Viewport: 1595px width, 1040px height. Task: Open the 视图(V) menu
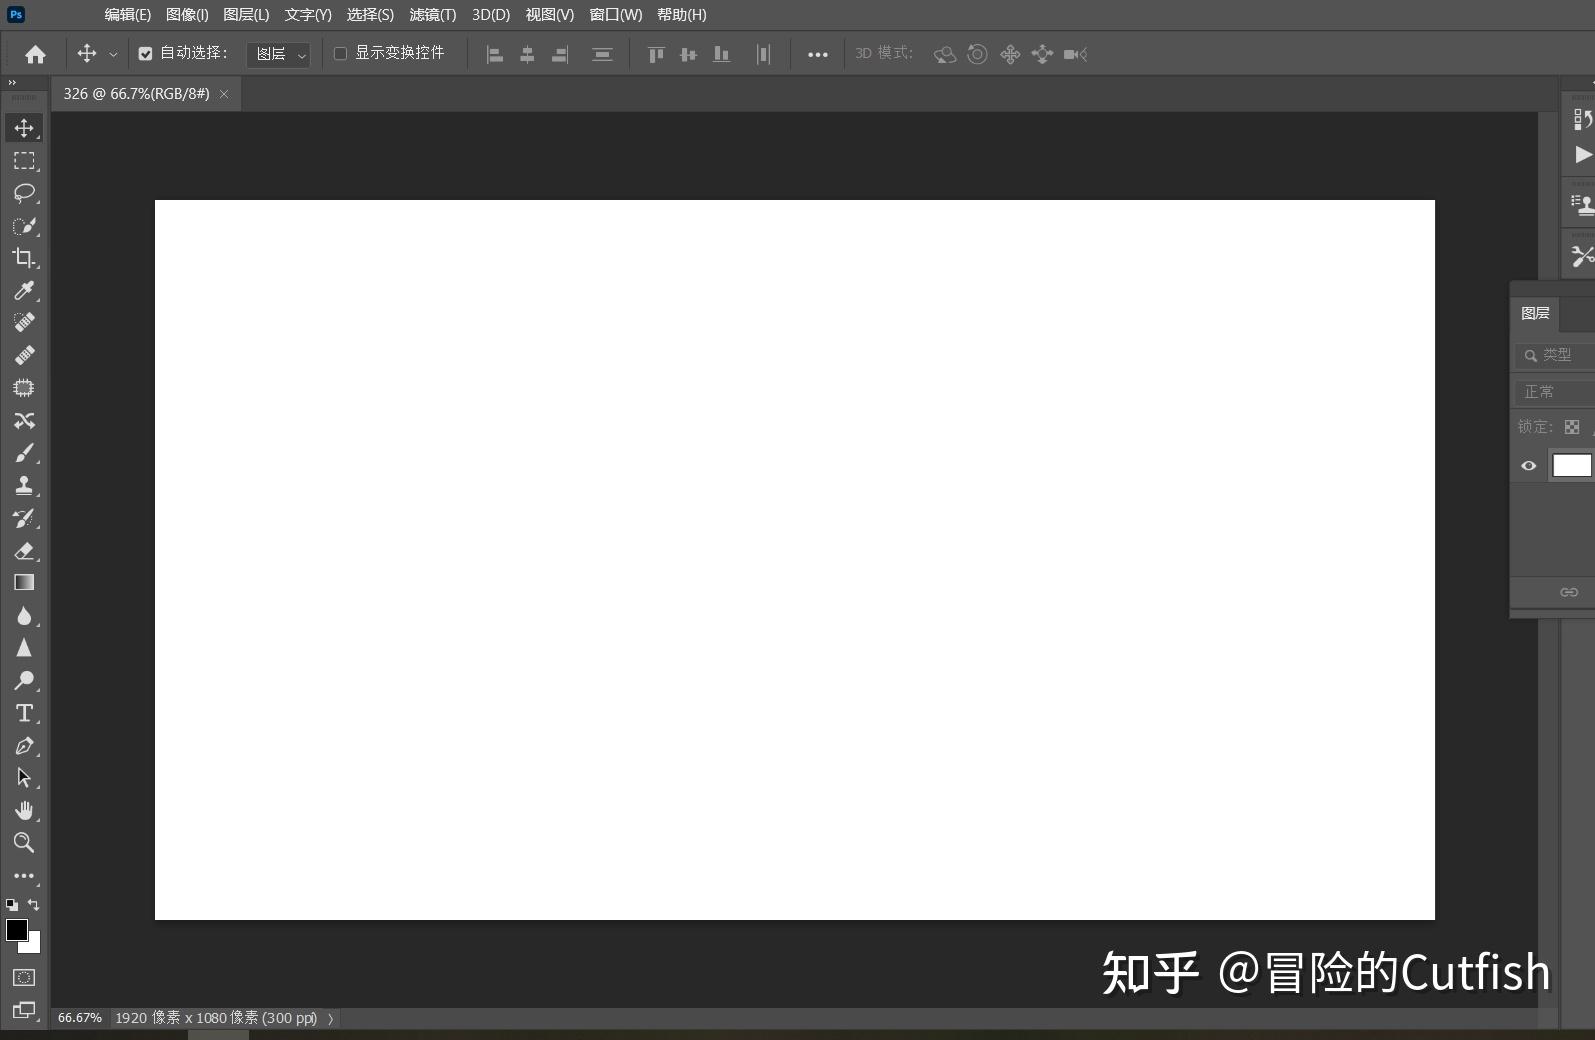pyautogui.click(x=550, y=15)
